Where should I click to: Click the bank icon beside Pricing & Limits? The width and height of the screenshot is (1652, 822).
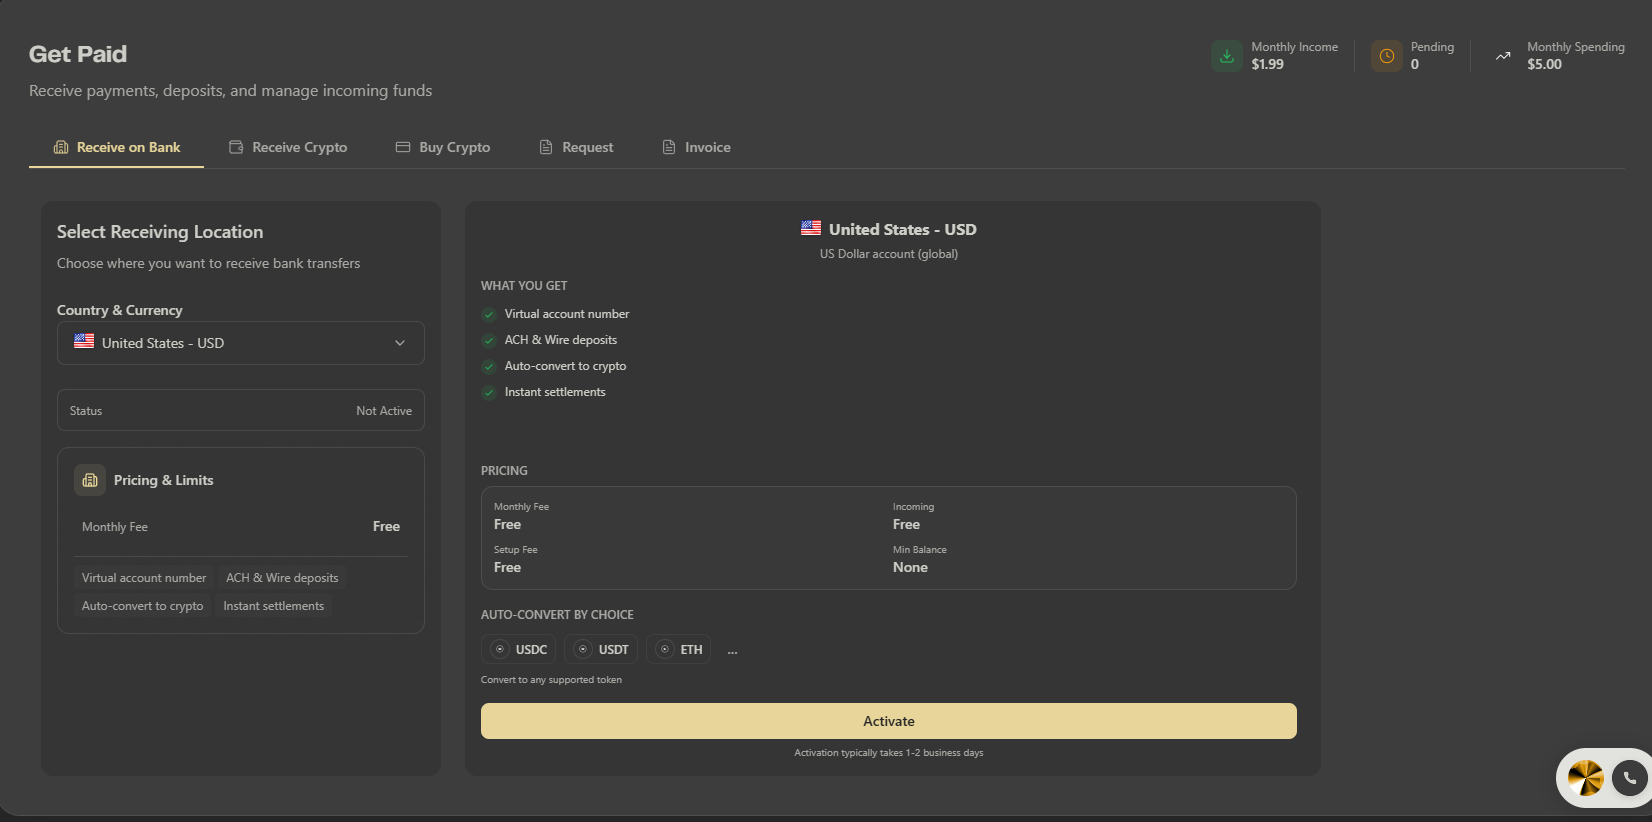click(90, 480)
